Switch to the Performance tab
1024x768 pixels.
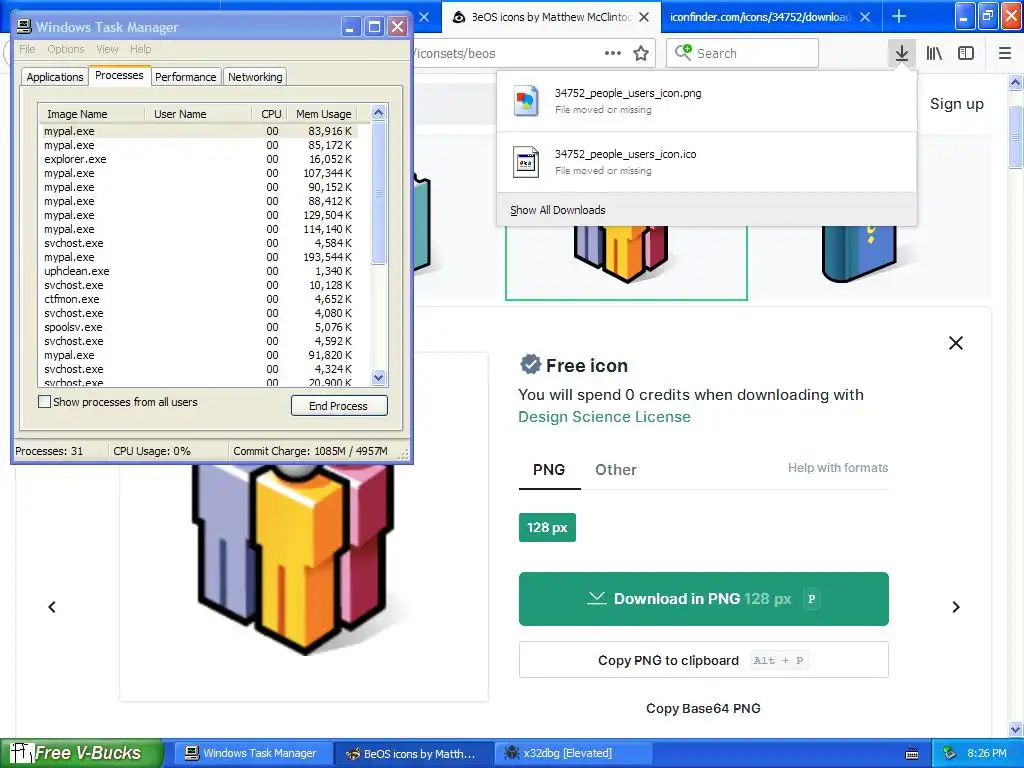pyautogui.click(x=185, y=77)
